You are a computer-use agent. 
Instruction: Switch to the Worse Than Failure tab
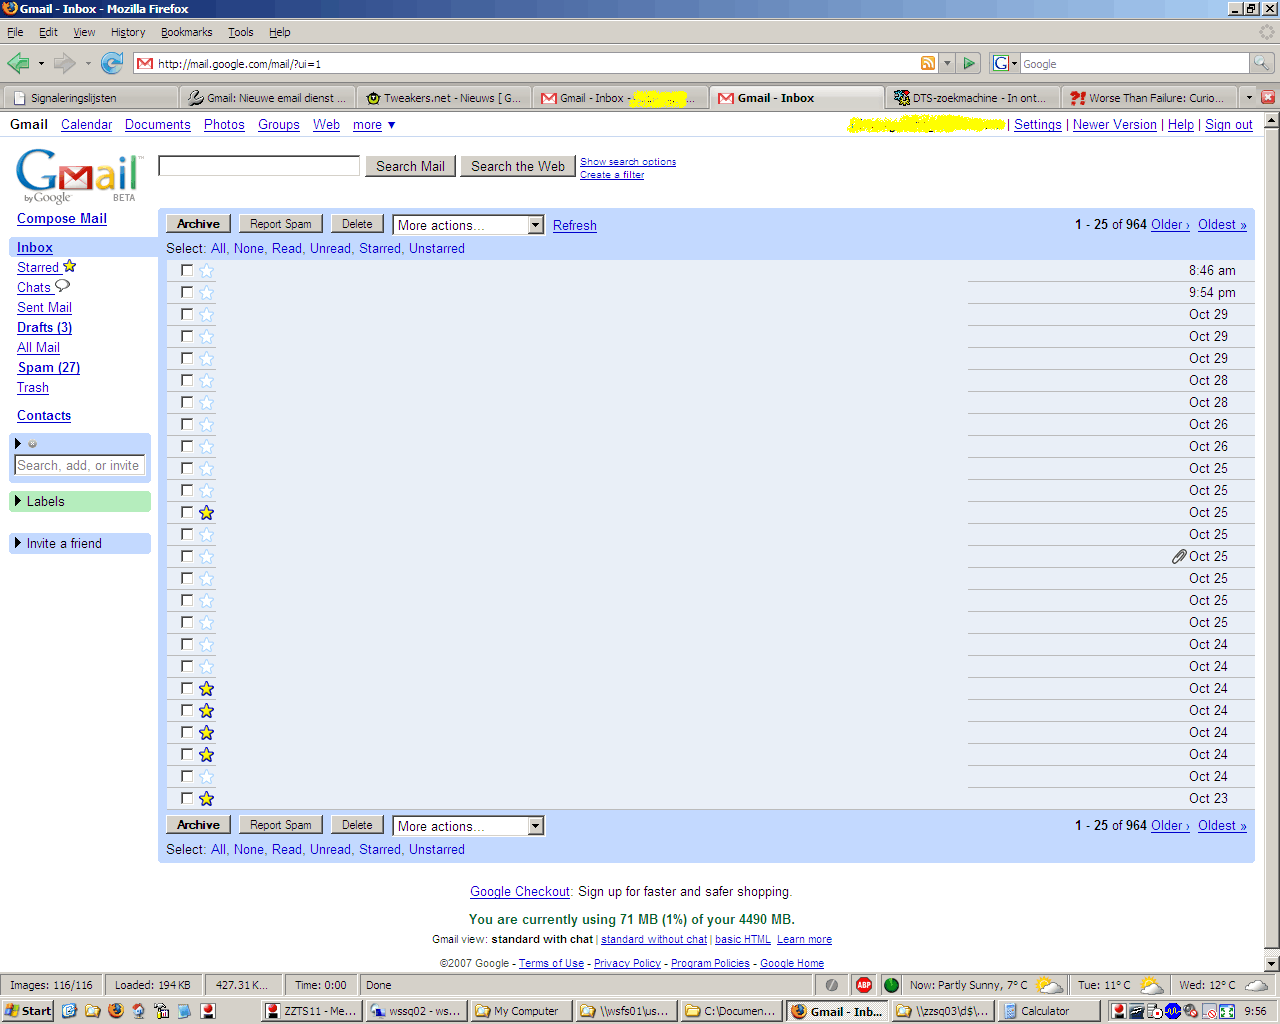1148,97
